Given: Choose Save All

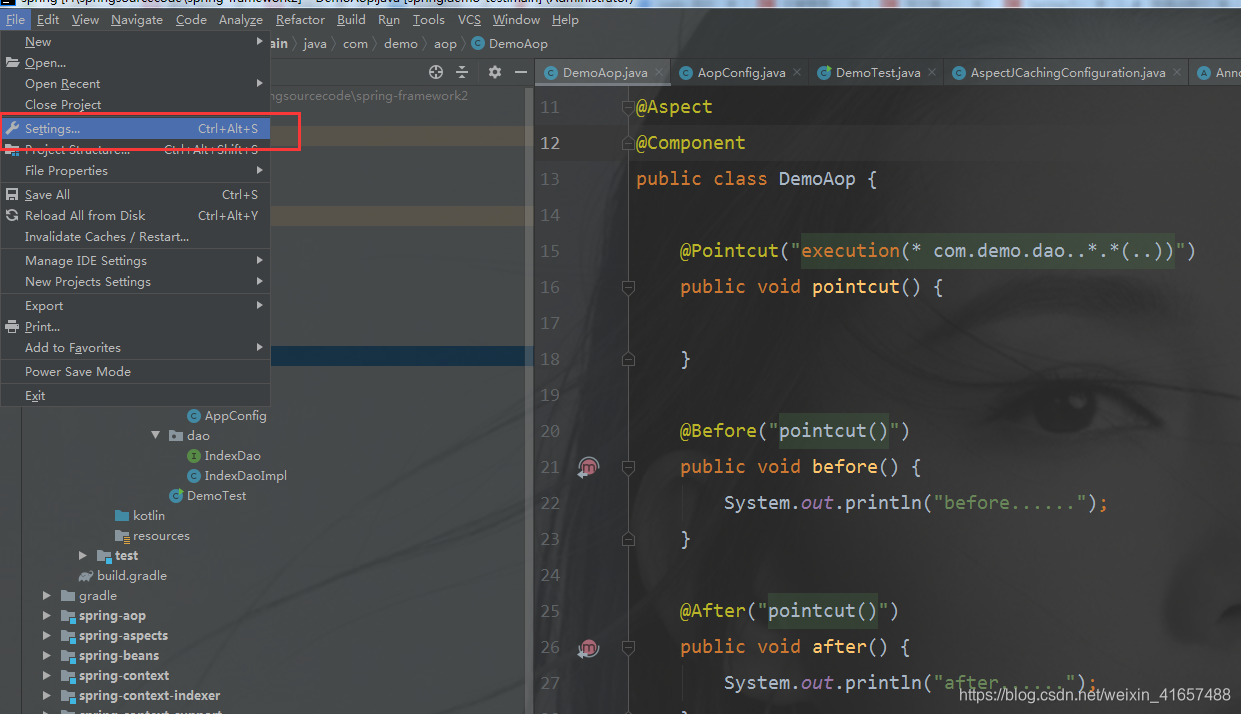Looking at the screenshot, I should point(135,195).
